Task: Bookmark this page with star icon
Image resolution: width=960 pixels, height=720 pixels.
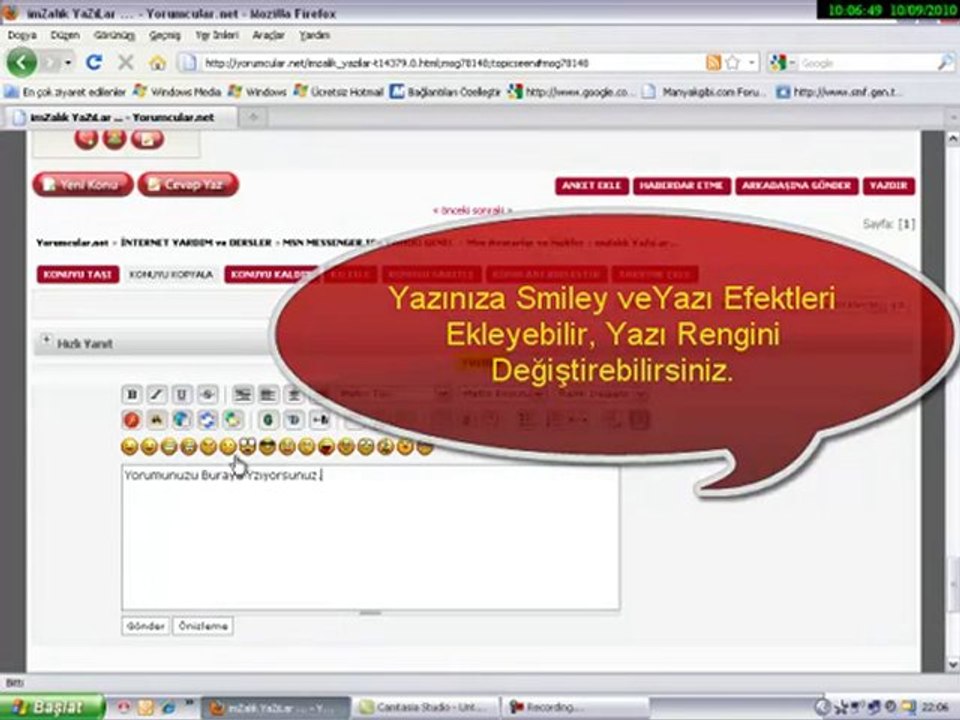Action: tap(733, 62)
